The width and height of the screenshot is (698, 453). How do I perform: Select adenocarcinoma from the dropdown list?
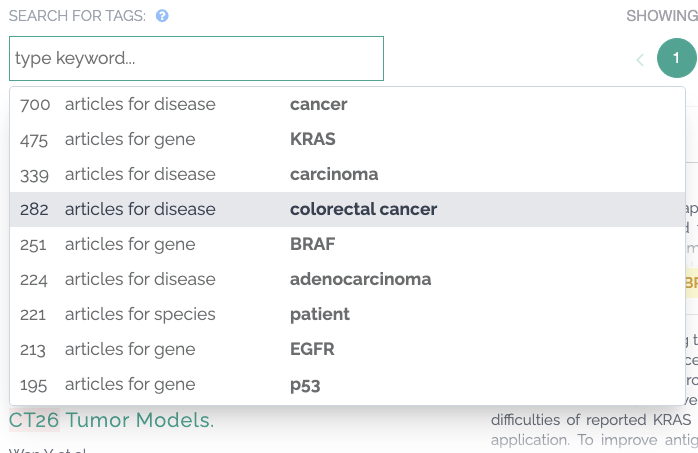(360, 279)
